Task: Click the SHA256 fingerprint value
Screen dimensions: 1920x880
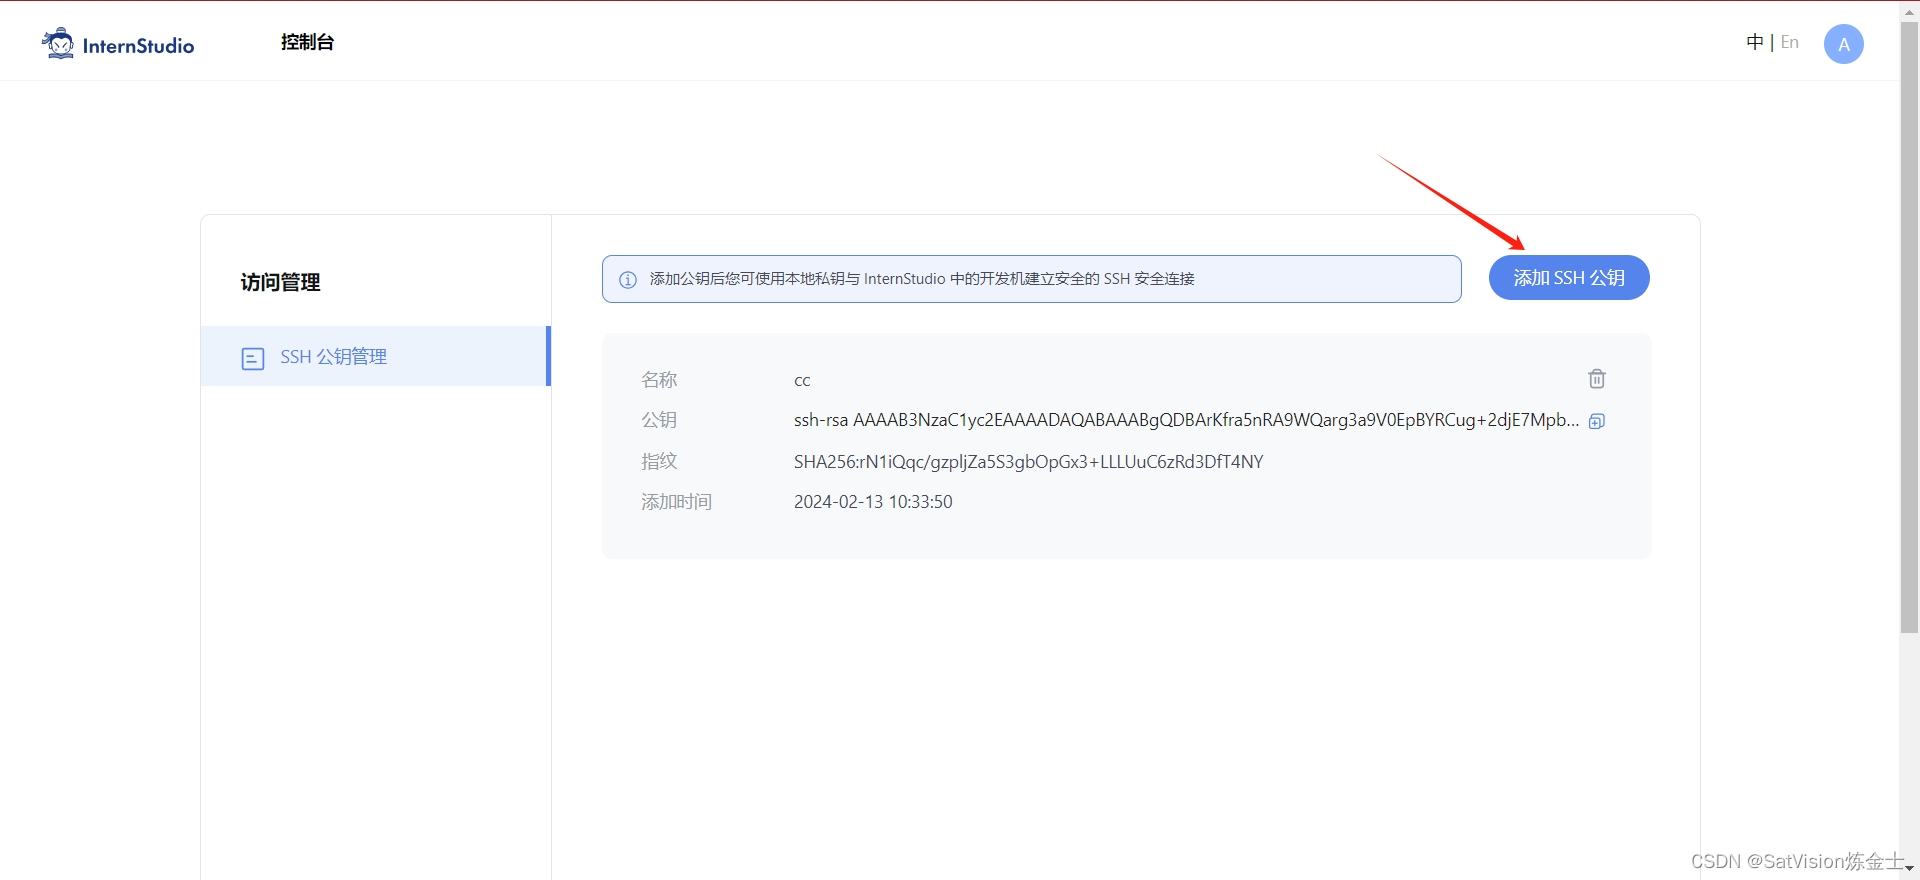Action: (1028, 462)
